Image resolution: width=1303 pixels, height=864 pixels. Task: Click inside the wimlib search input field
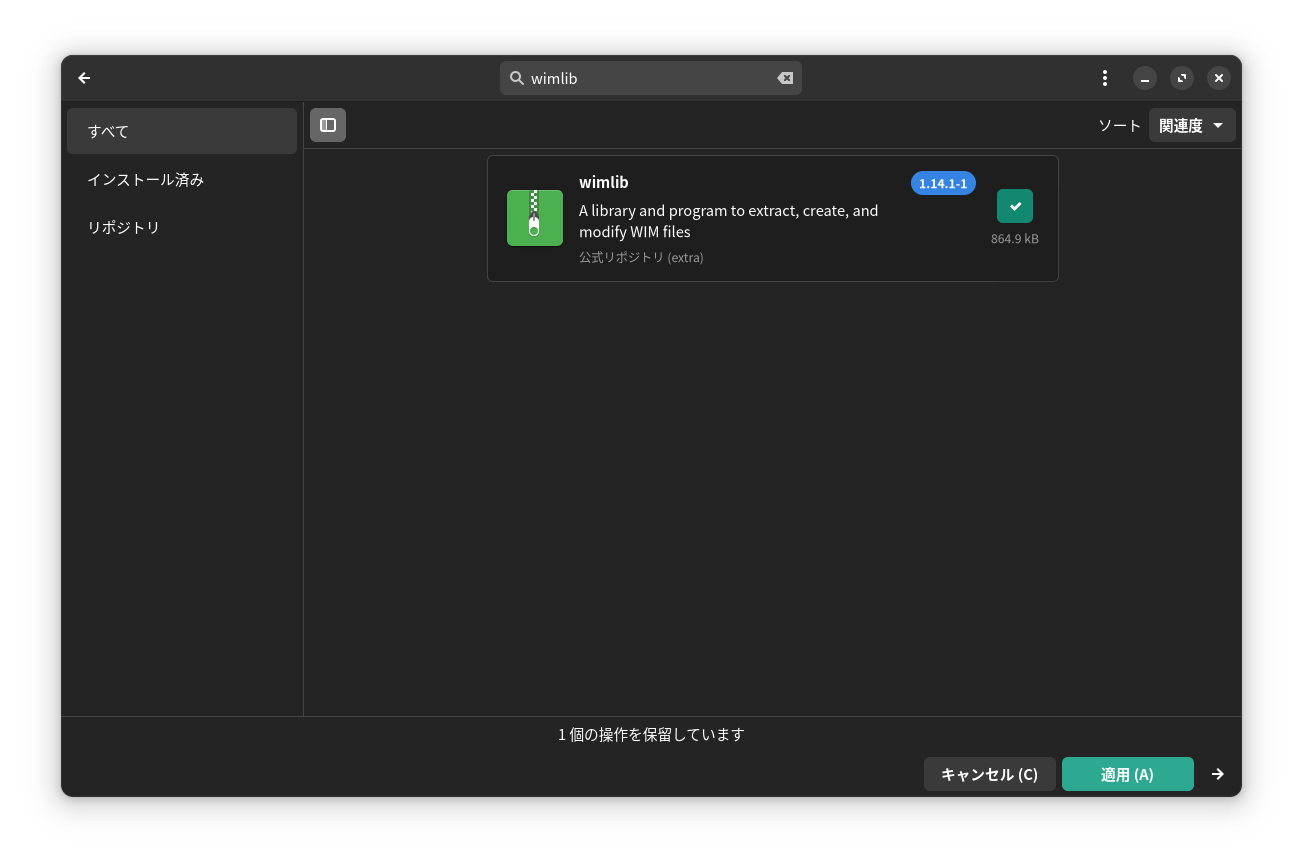[650, 77]
